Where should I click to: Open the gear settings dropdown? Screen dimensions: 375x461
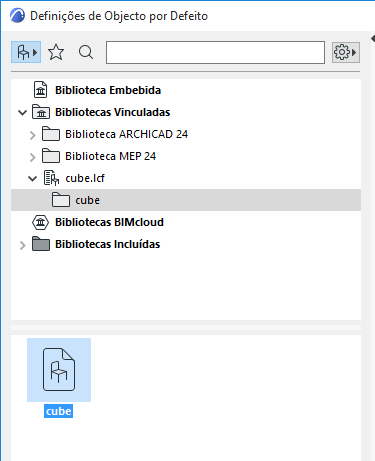click(346, 52)
